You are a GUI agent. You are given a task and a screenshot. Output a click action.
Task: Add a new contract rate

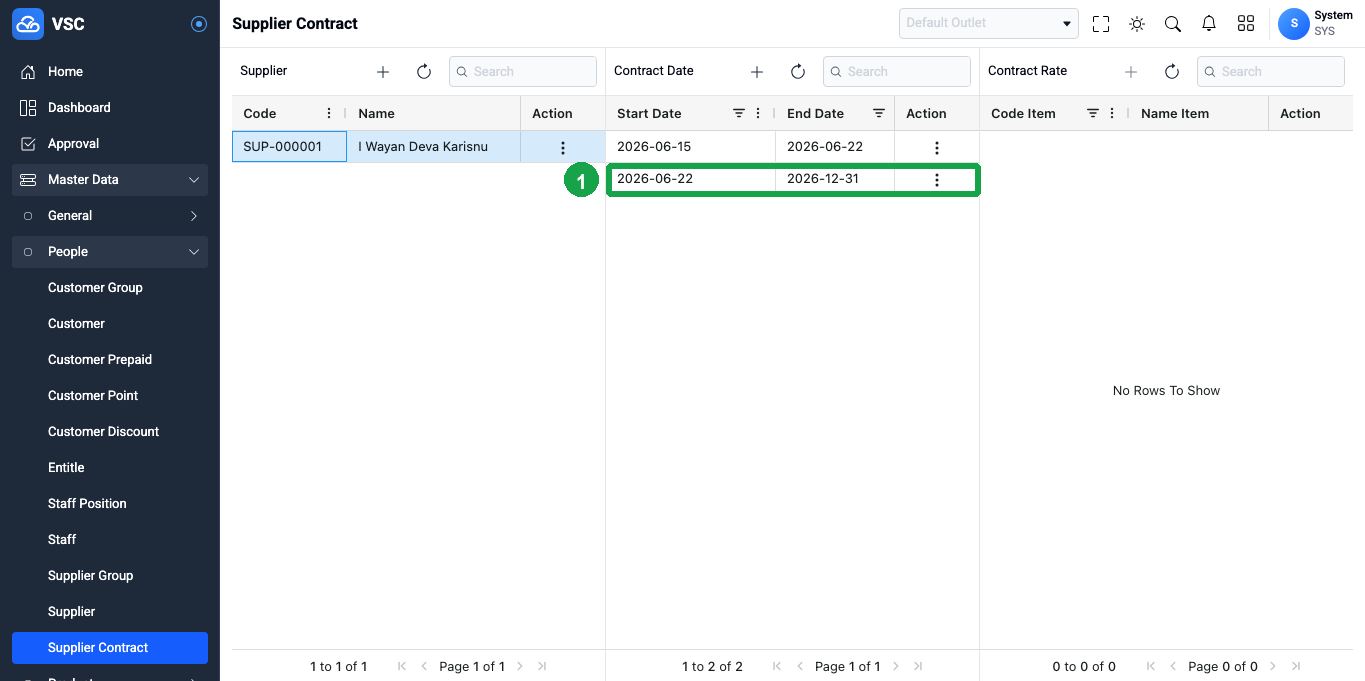coord(1131,72)
